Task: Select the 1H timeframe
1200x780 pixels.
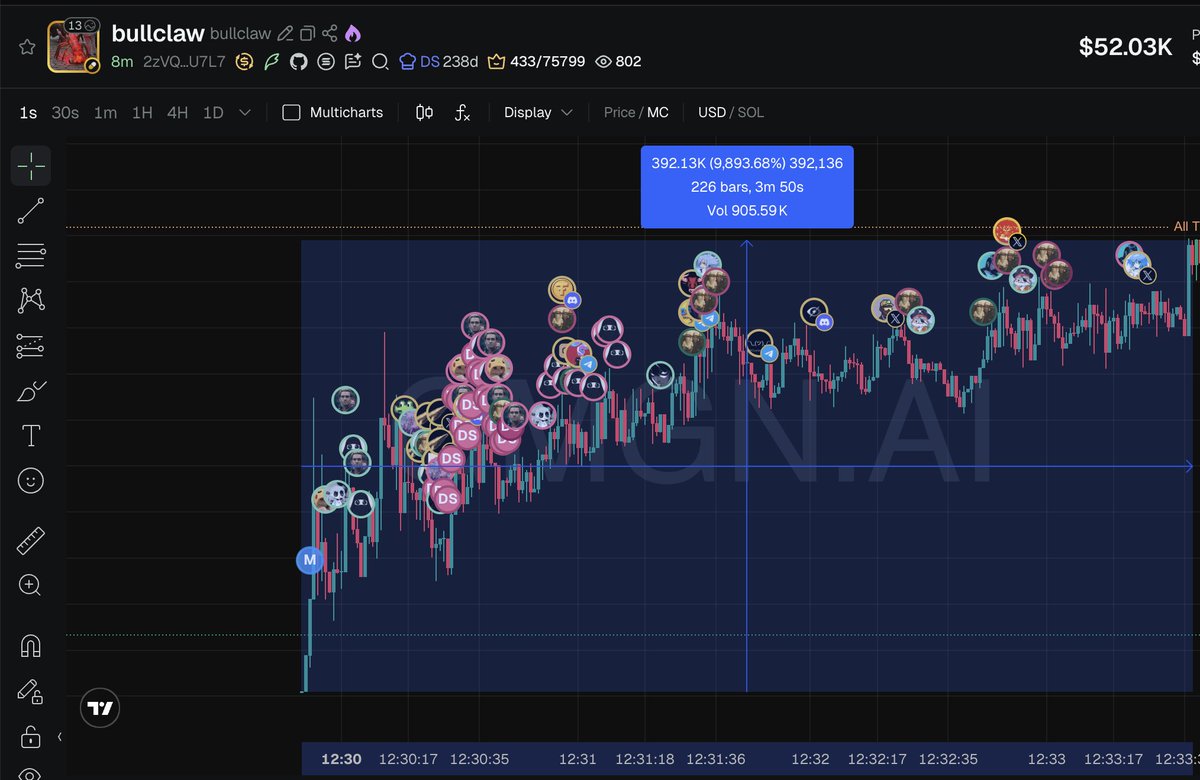Action: [141, 113]
